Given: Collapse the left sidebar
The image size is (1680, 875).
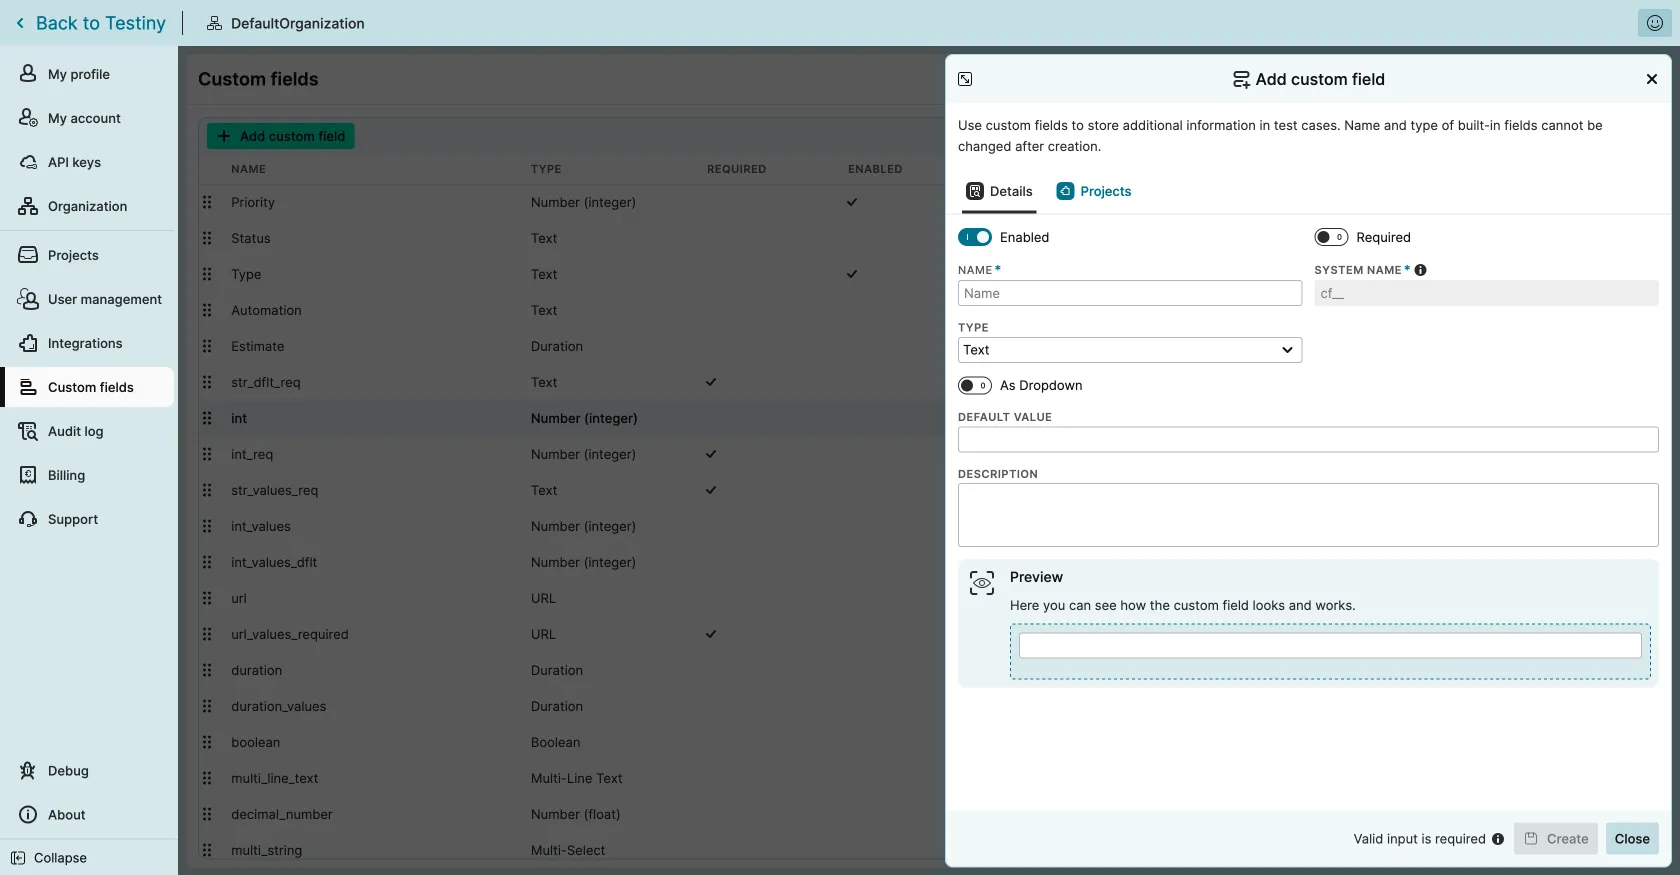Looking at the screenshot, I should [x=49, y=858].
